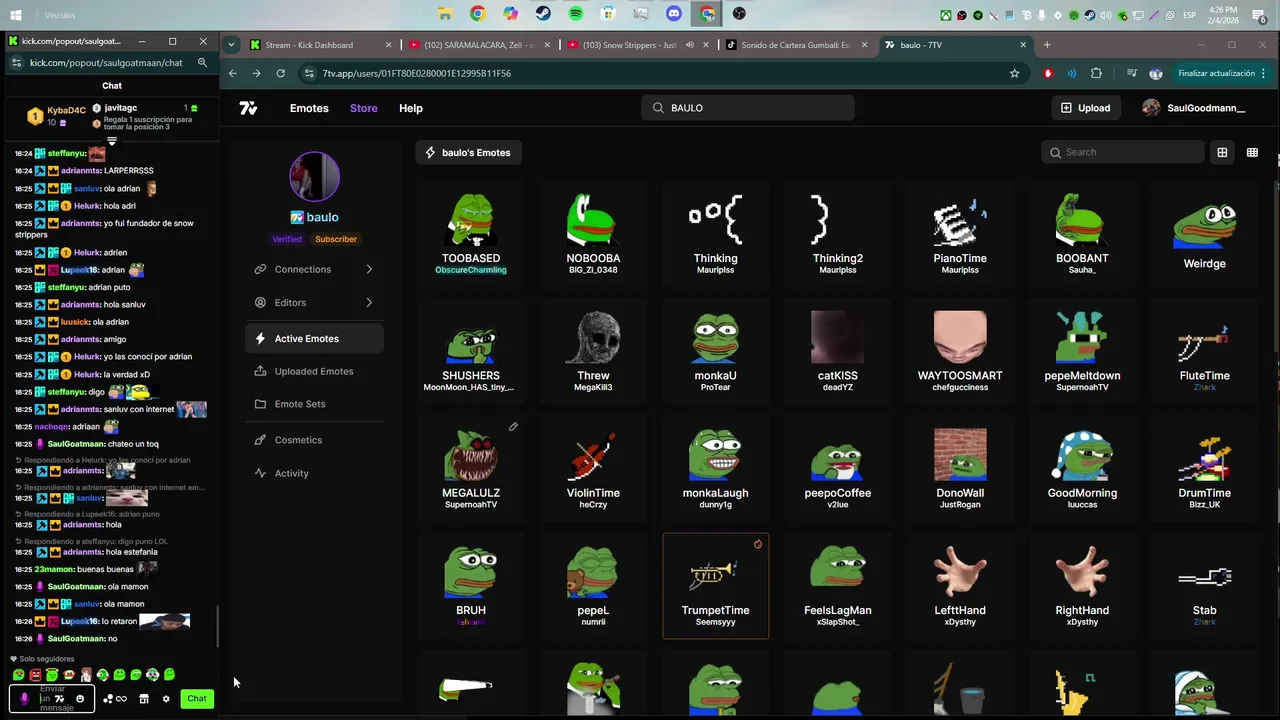Open SaulGoodmann__ account menu

coord(1194,108)
